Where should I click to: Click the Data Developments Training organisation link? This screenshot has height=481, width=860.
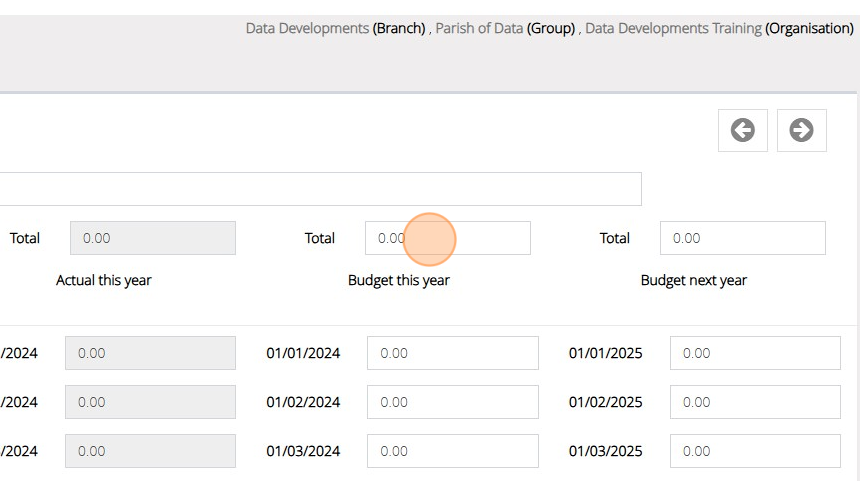click(673, 28)
